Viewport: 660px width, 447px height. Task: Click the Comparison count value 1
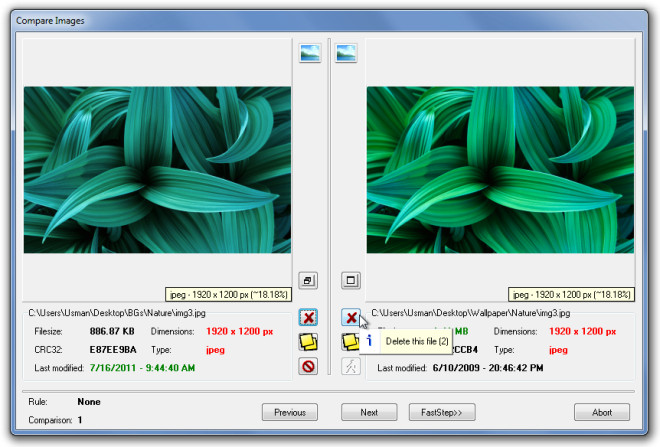[x=80, y=420]
